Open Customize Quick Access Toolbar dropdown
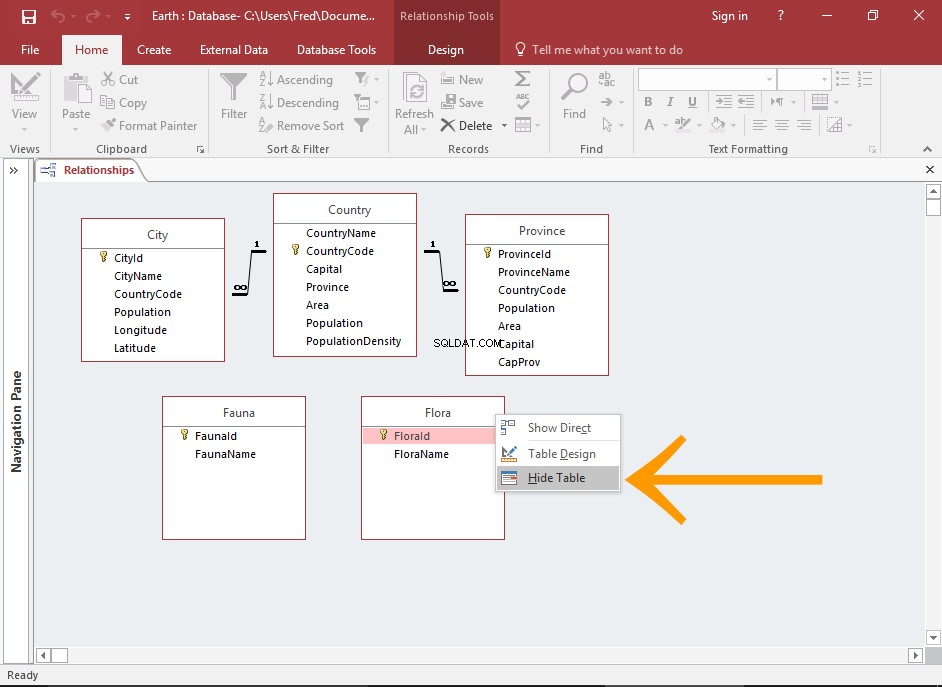This screenshot has height=687, width=942. click(x=127, y=17)
